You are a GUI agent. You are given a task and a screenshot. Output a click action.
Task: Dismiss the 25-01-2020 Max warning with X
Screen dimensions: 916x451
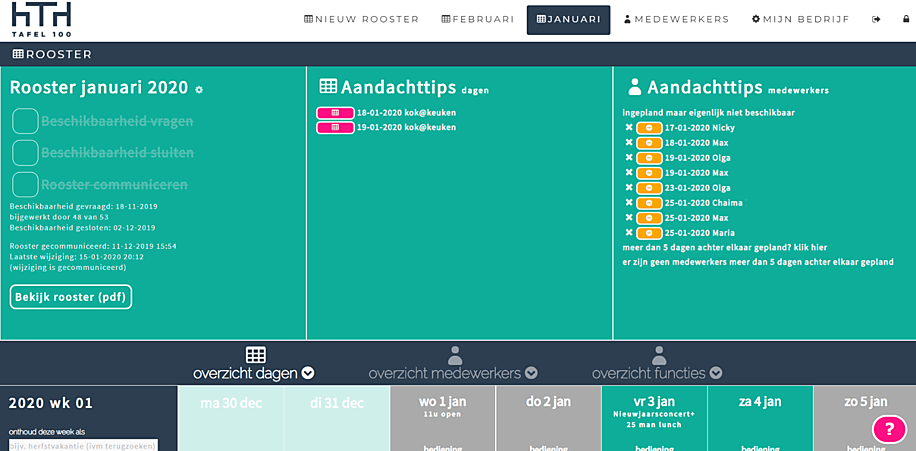coord(629,218)
